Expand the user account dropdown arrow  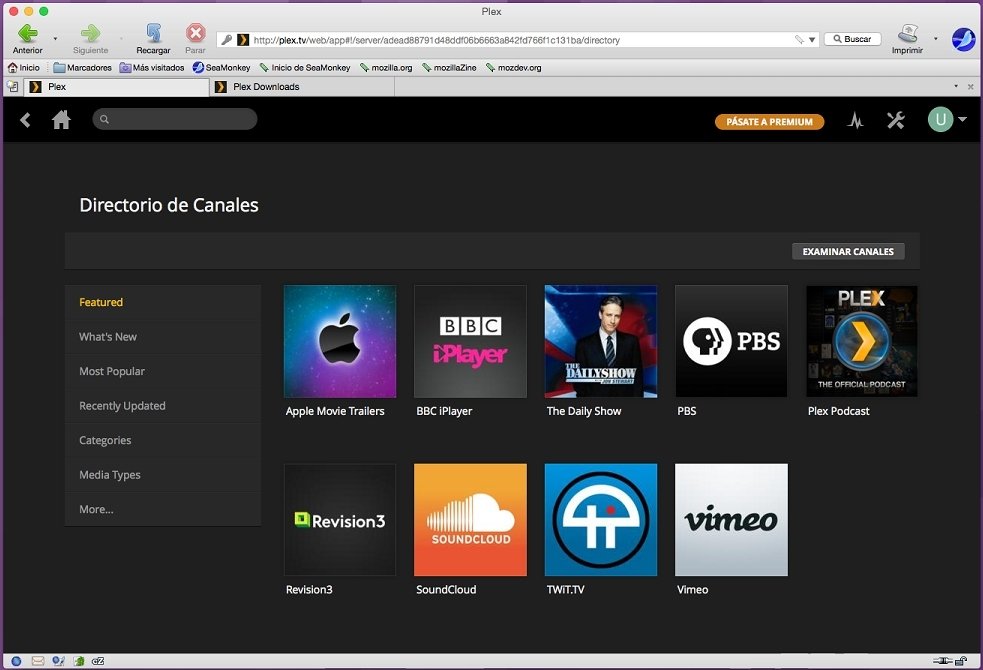(962, 119)
